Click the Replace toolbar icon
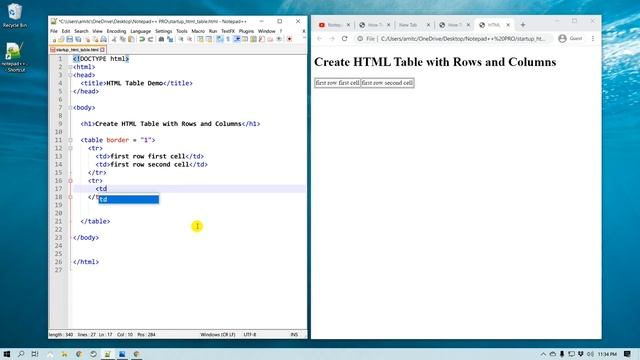This screenshot has height=360, width=640. tap(170, 39)
